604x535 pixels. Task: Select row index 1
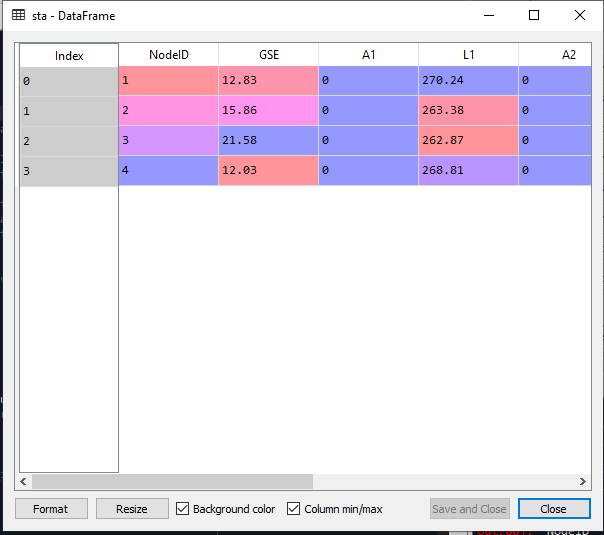tap(69, 111)
